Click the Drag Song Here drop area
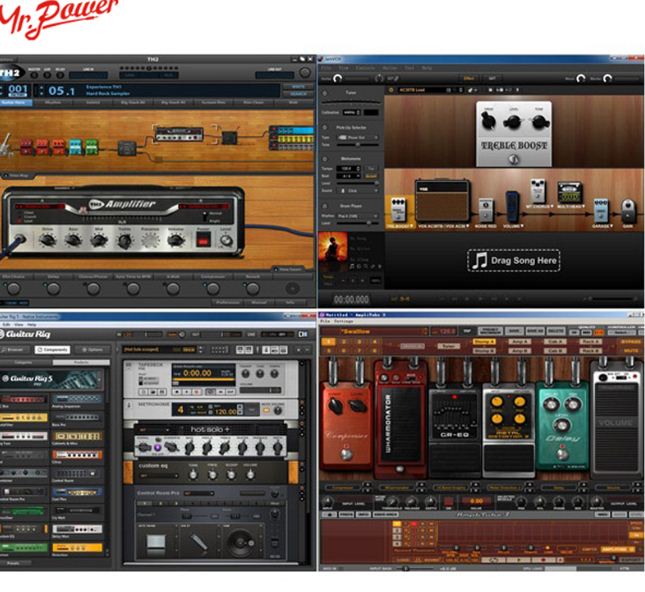Viewport: 645px width, 592px height. (514, 260)
